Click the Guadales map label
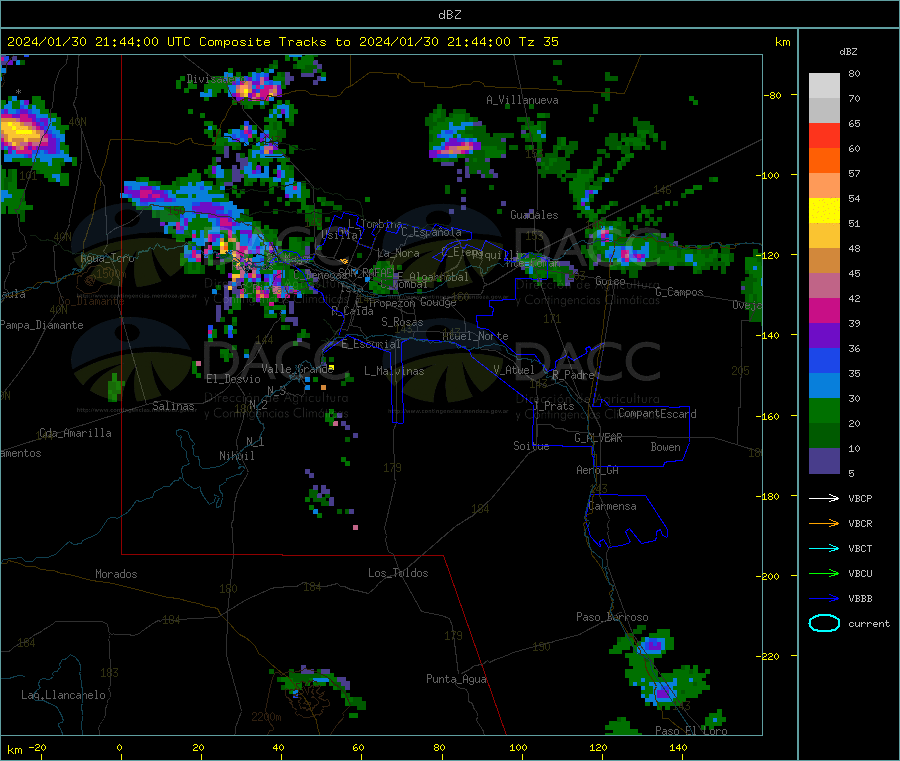The image size is (900, 761). pos(534,215)
